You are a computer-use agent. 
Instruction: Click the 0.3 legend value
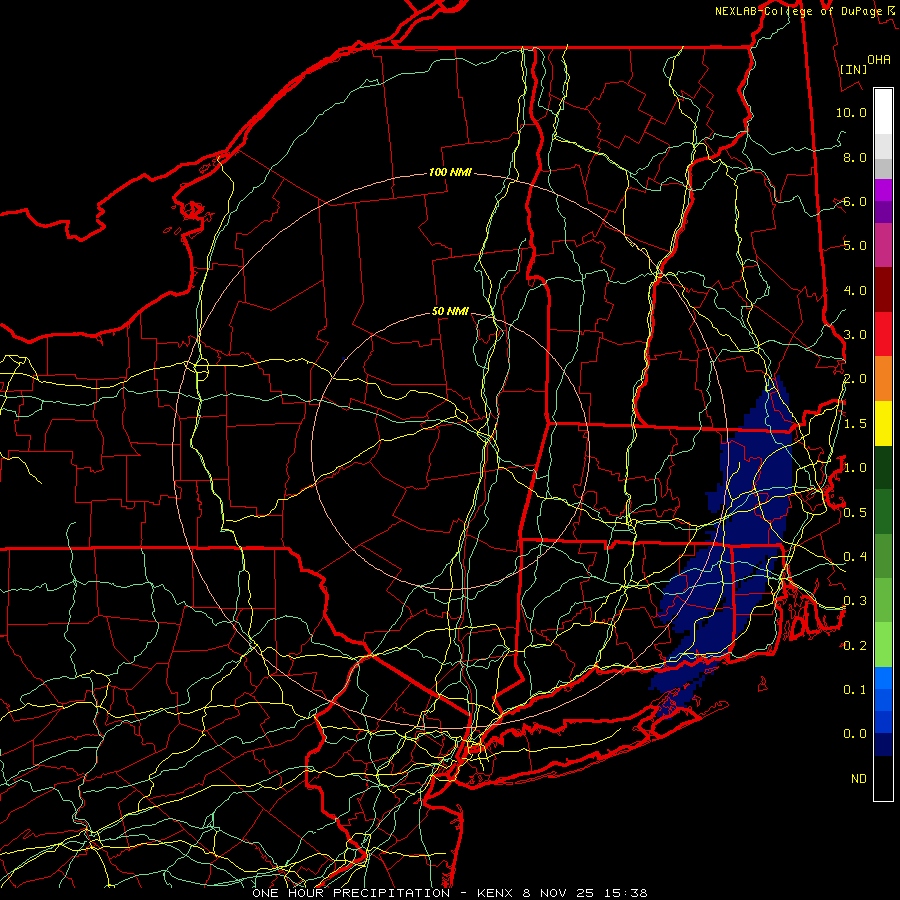coord(855,601)
